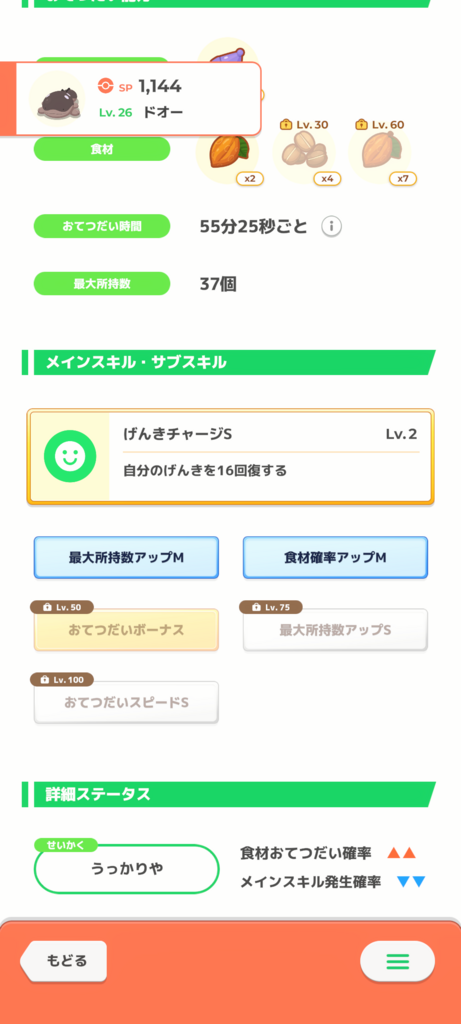Tap the green smiley main skill icon
The height and width of the screenshot is (1024, 461).
(x=70, y=456)
